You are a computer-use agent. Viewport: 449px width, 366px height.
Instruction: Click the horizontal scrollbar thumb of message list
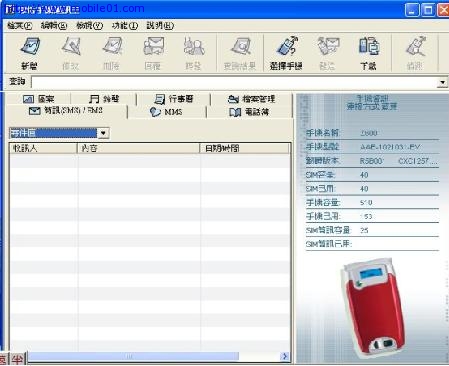(x=133, y=356)
